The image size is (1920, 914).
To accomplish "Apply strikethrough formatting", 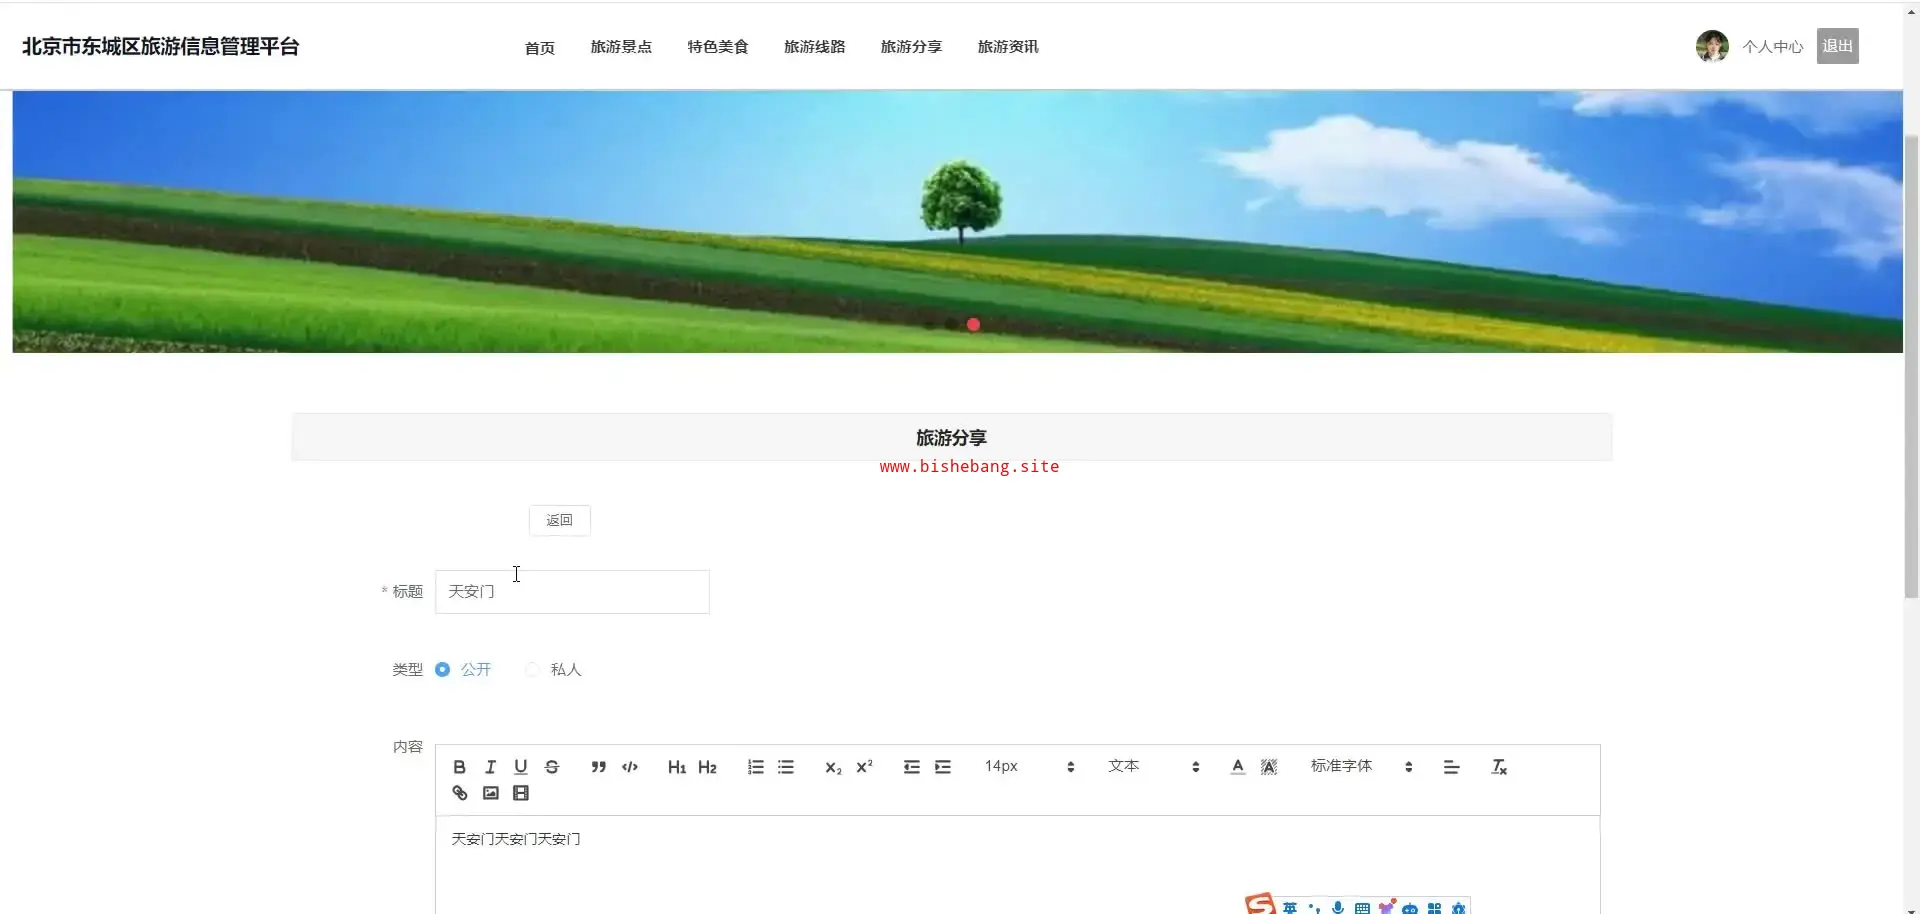I will coord(552,767).
